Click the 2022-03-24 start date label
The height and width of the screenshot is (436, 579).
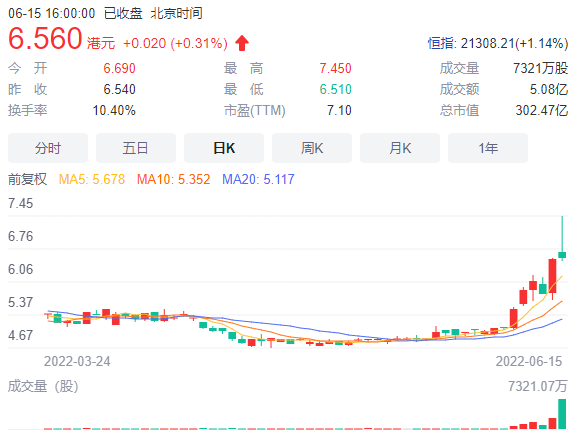click(77, 361)
